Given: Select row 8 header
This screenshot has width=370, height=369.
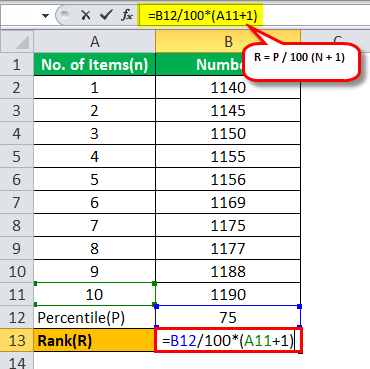Looking at the screenshot, I should (x=17, y=225).
